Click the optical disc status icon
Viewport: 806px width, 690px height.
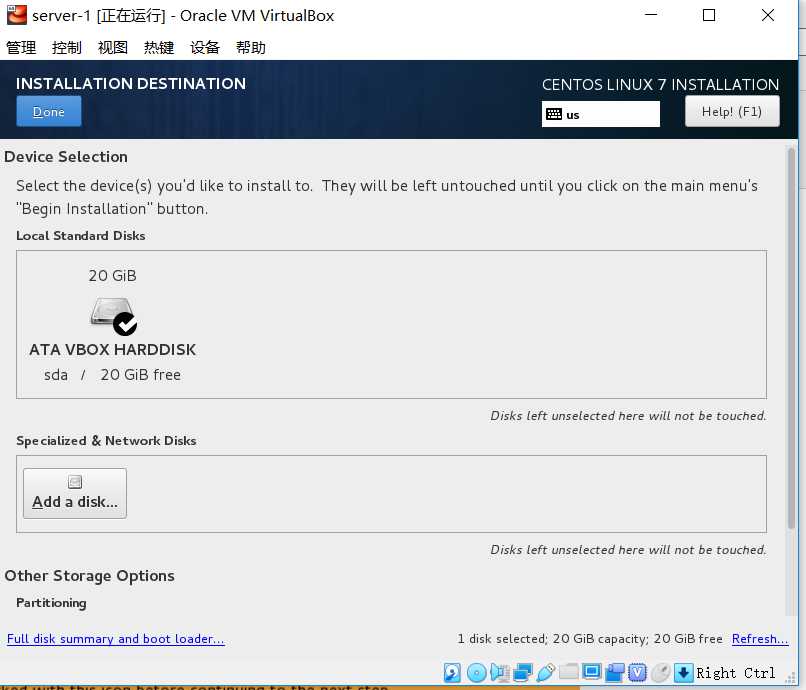coord(477,673)
